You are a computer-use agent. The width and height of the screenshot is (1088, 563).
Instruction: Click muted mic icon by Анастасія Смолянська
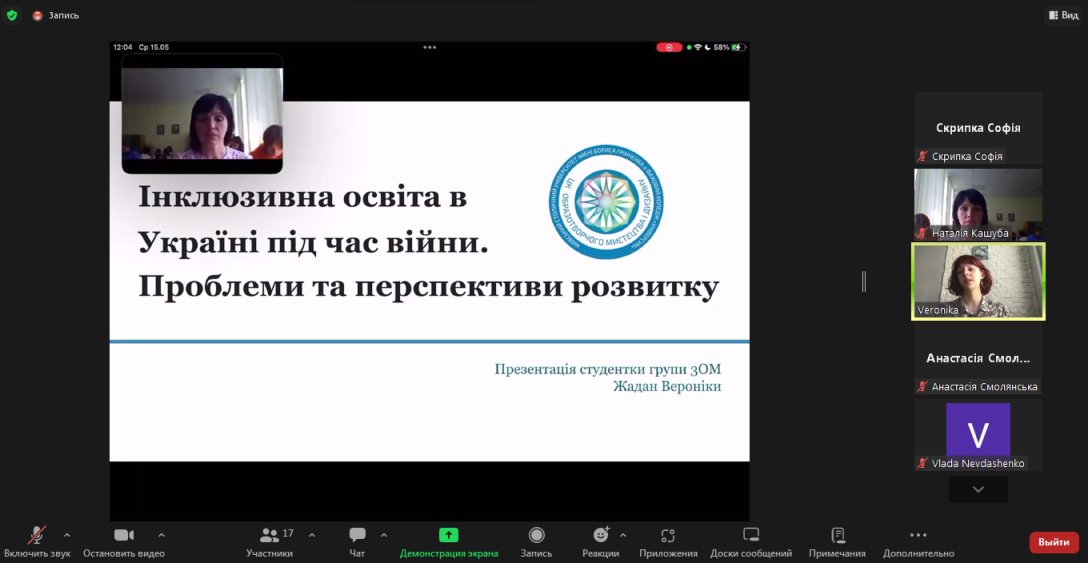click(x=922, y=387)
